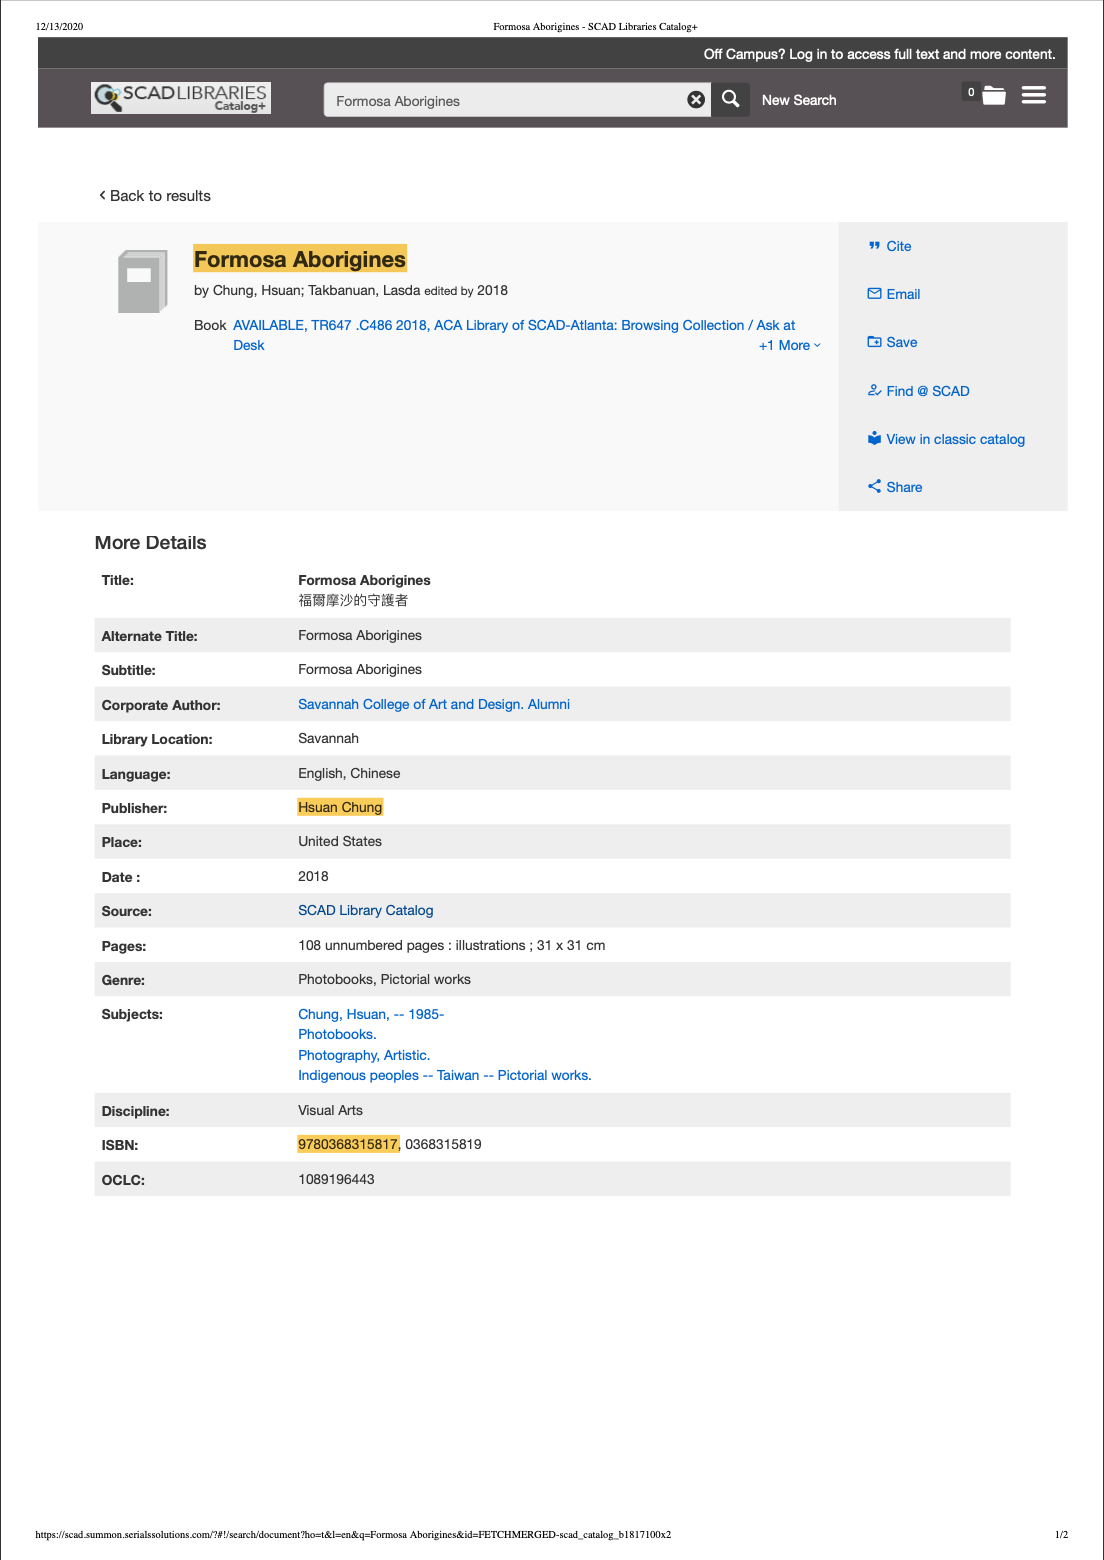This screenshot has height=1560, width=1104.
Task: Select the Alternate Title value Formosa Aborigines
Action: point(360,635)
